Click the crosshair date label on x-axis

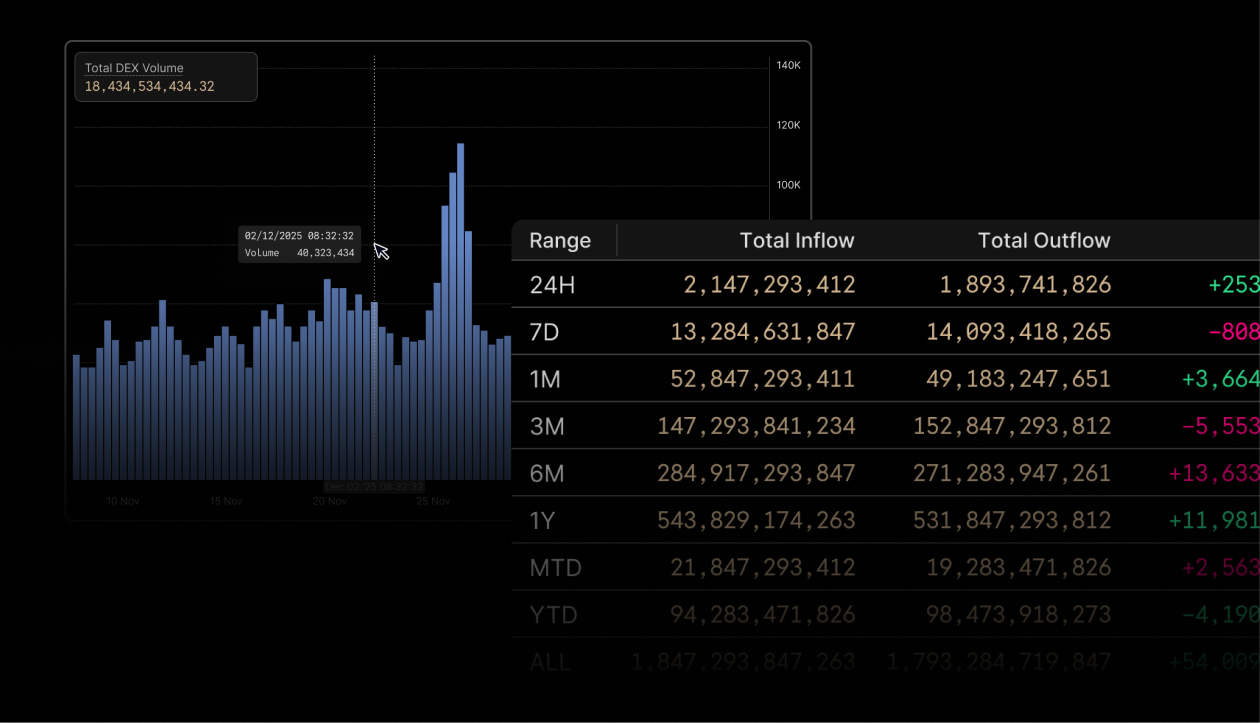[374, 487]
